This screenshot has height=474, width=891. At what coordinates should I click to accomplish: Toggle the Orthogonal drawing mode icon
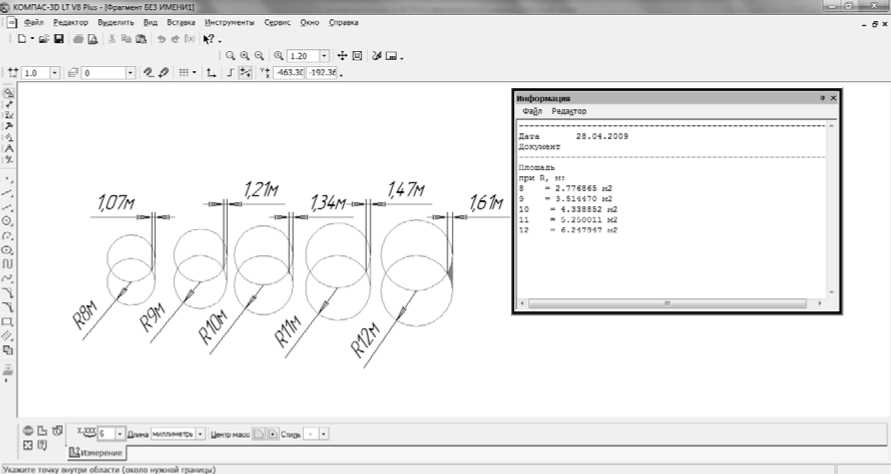(x=230, y=73)
